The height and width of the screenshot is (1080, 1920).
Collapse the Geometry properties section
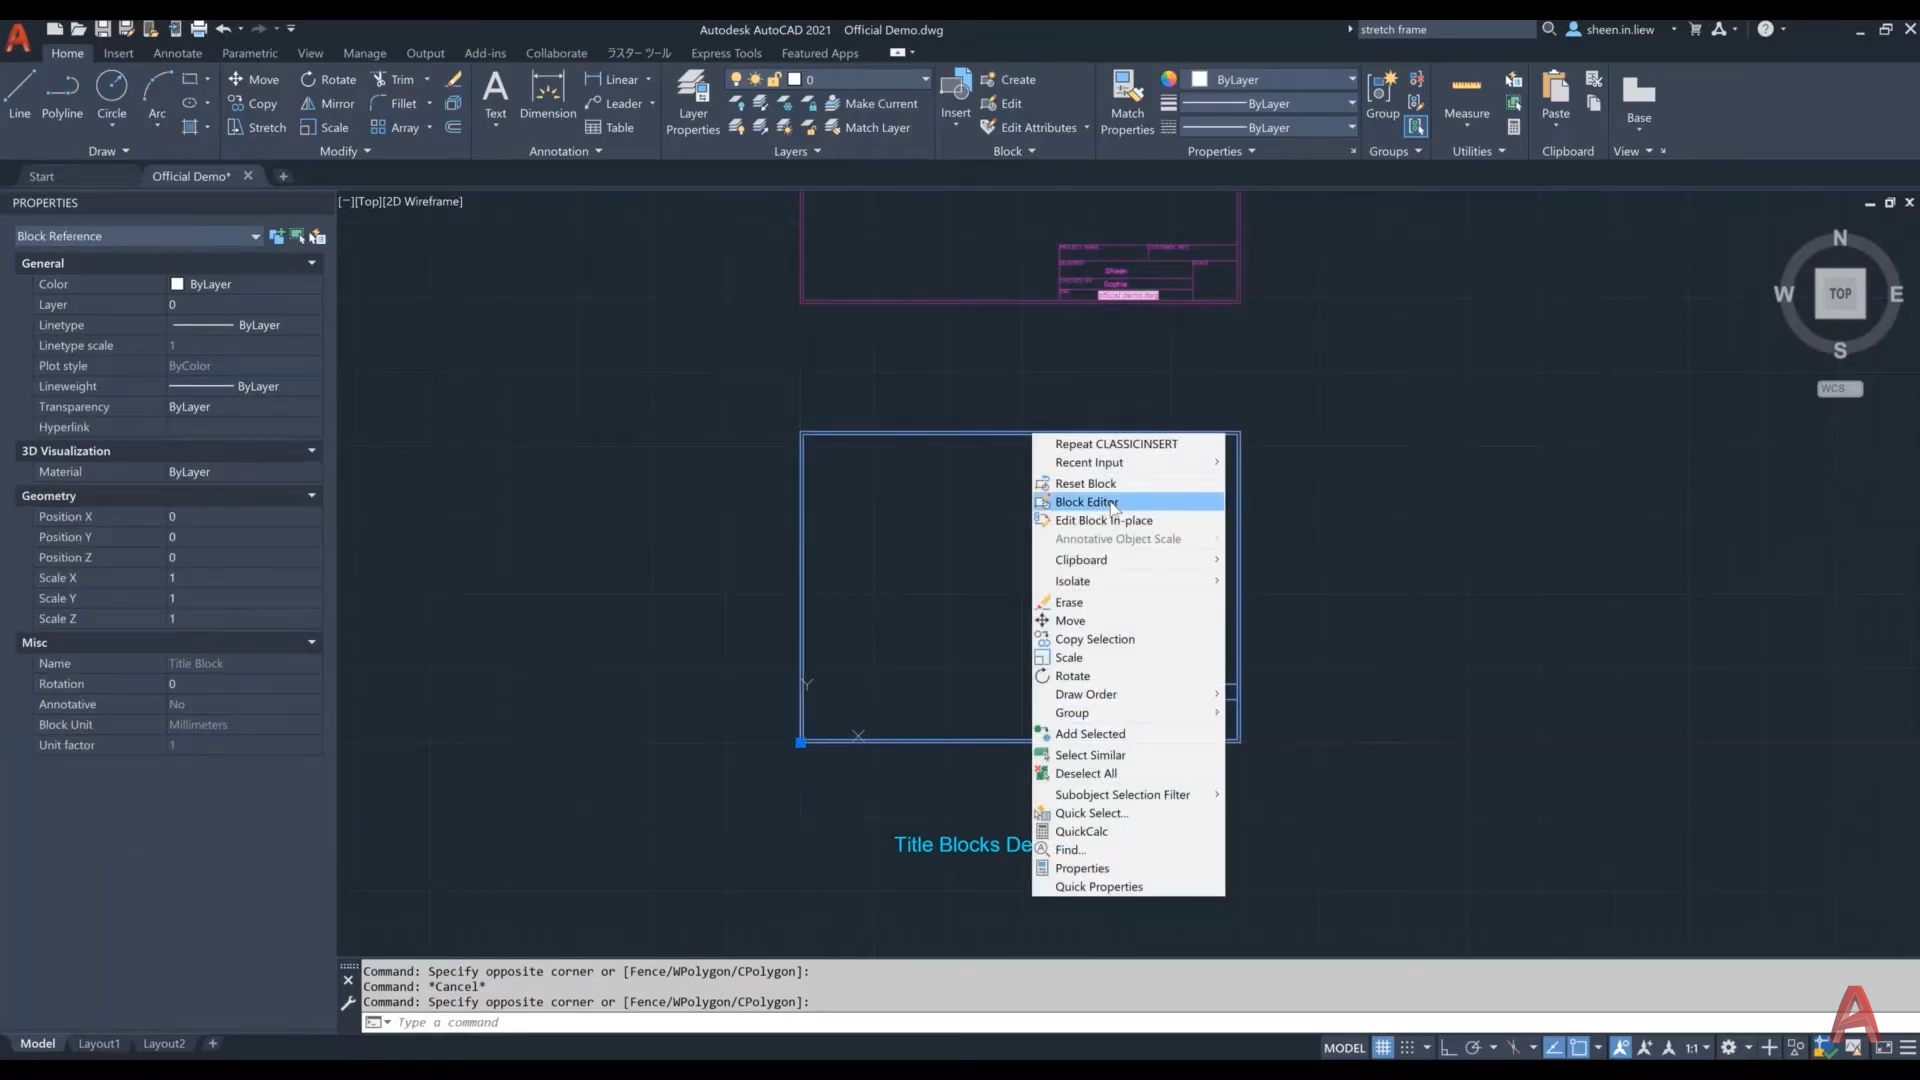311,496
